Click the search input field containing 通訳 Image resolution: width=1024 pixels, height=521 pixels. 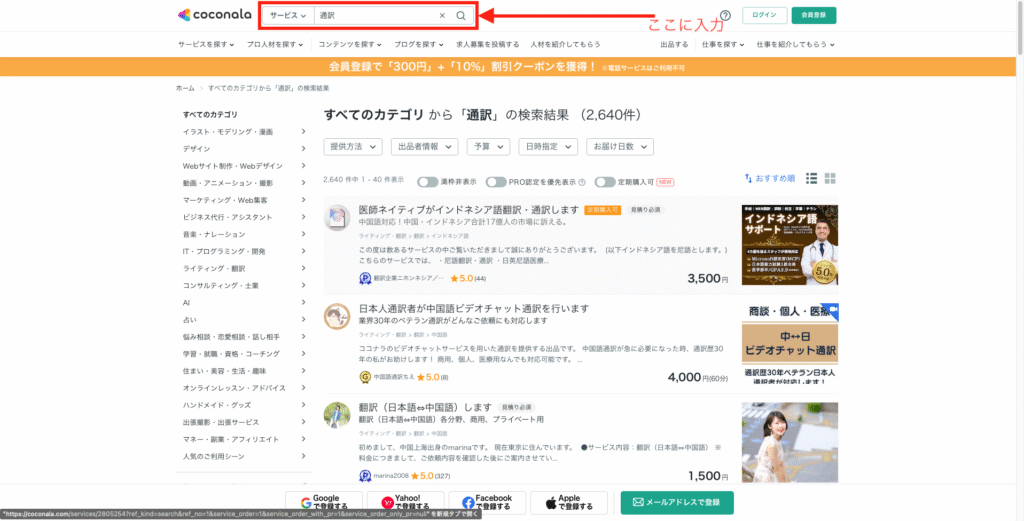point(375,16)
